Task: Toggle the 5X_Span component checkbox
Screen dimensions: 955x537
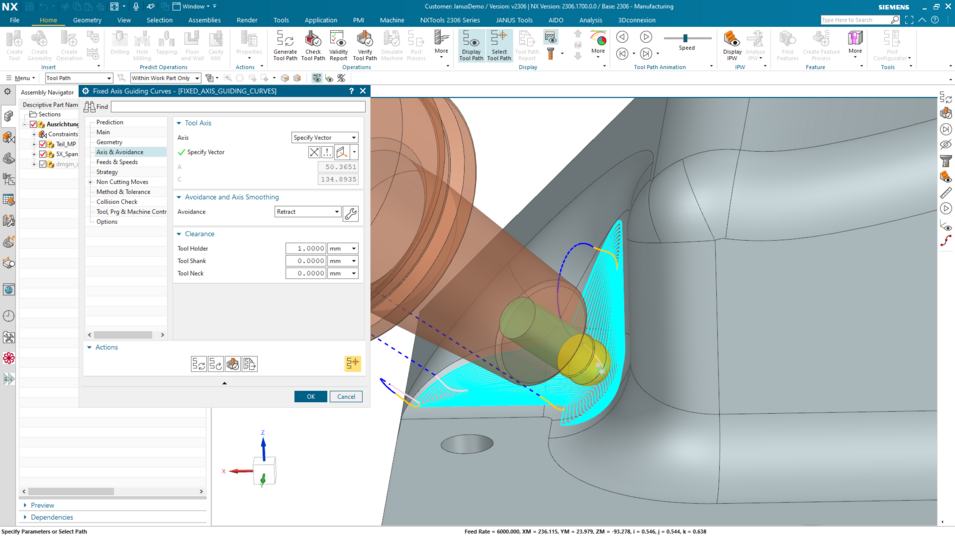Action: coord(43,154)
